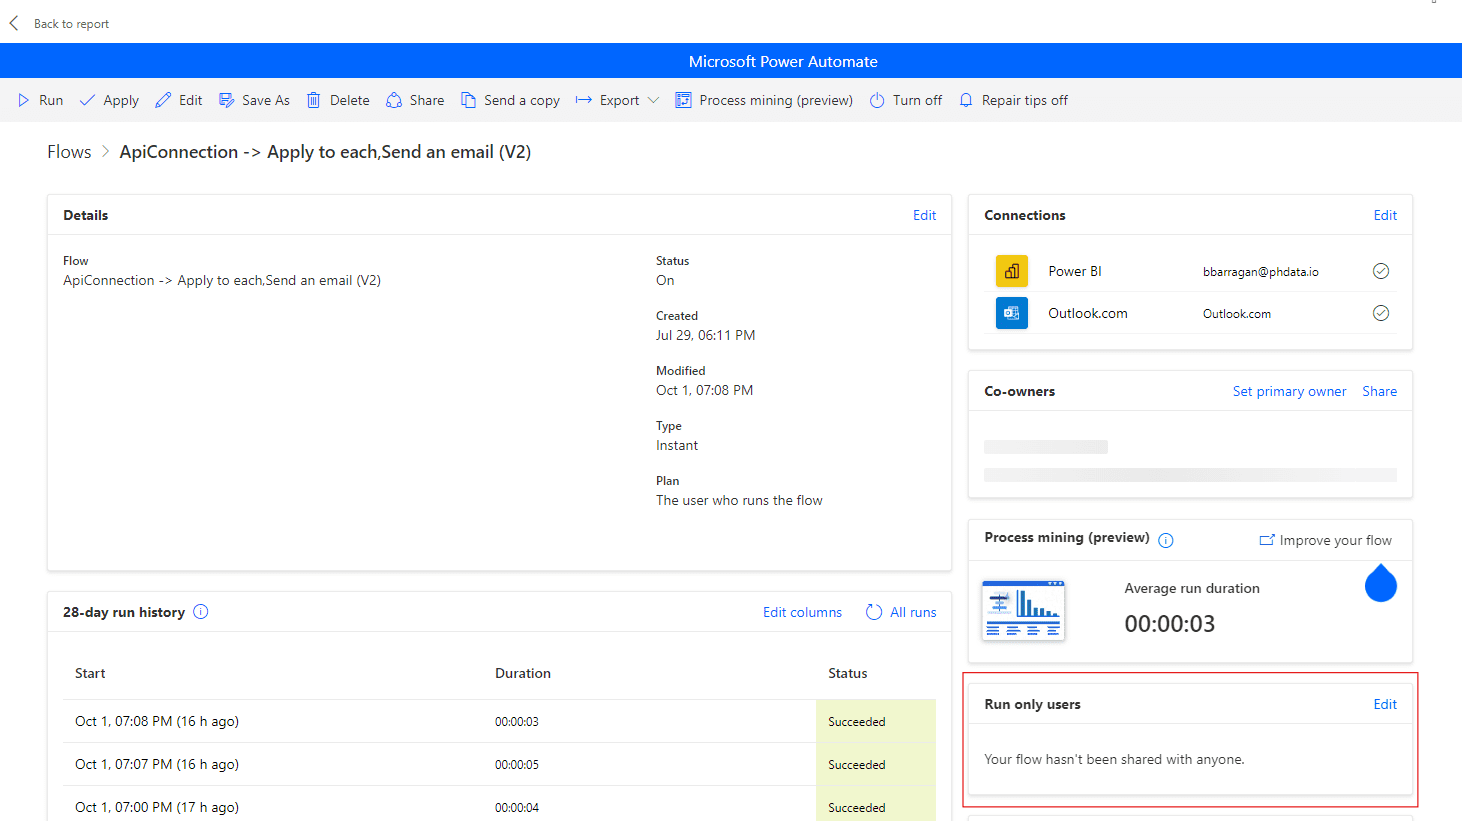Image resolution: width=1462 pixels, height=821 pixels.
Task: Click the blue droplet icon in Process mining
Action: pos(1381,583)
